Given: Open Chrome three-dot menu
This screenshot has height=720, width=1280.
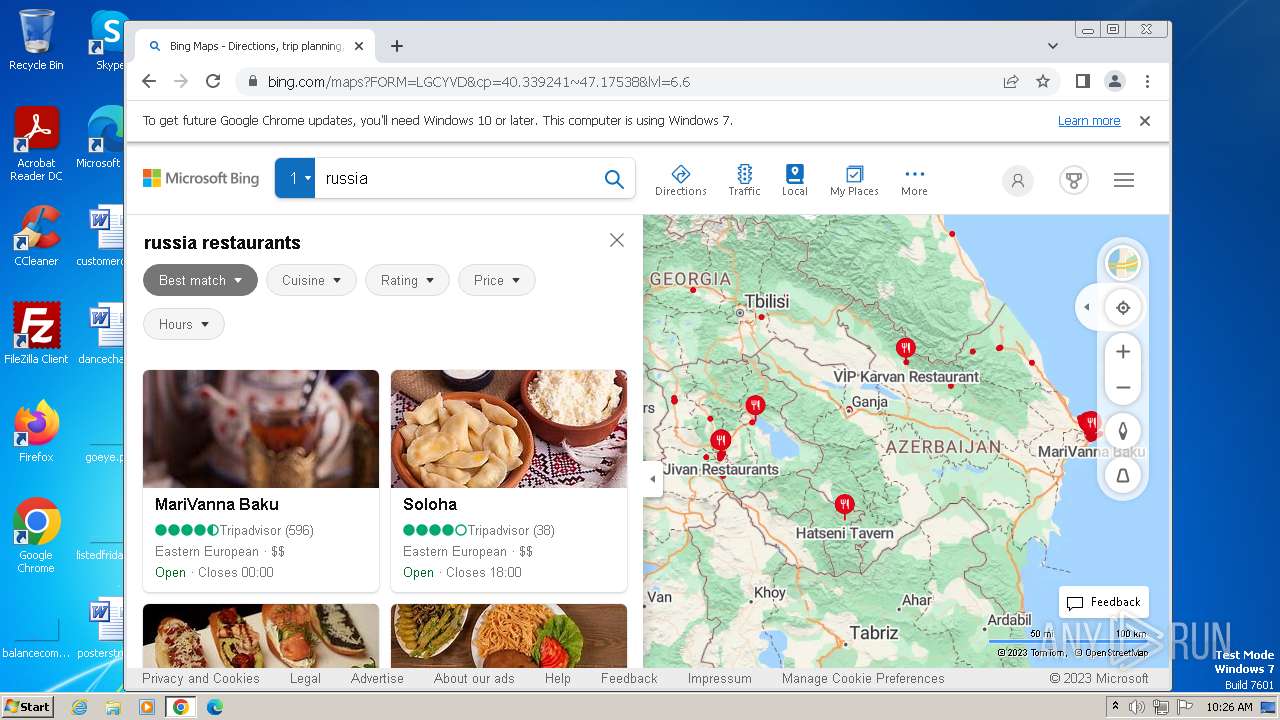Looking at the screenshot, I should tap(1147, 82).
